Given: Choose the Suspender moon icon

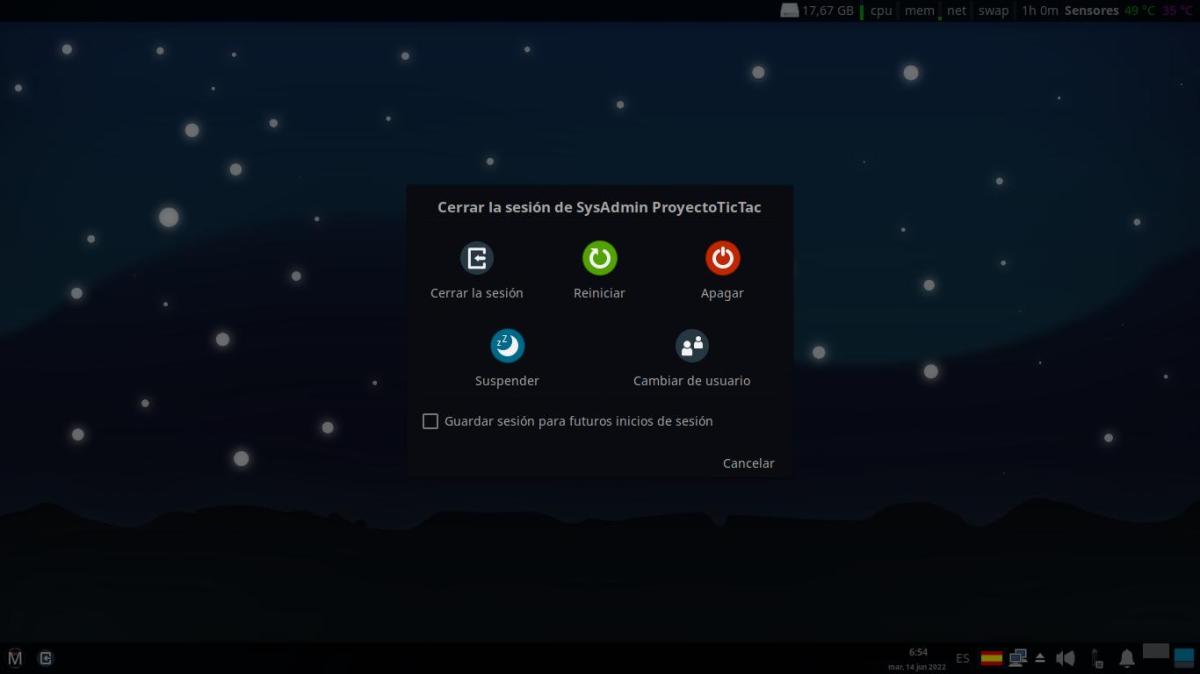Looking at the screenshot, I should tap(507, 347).
